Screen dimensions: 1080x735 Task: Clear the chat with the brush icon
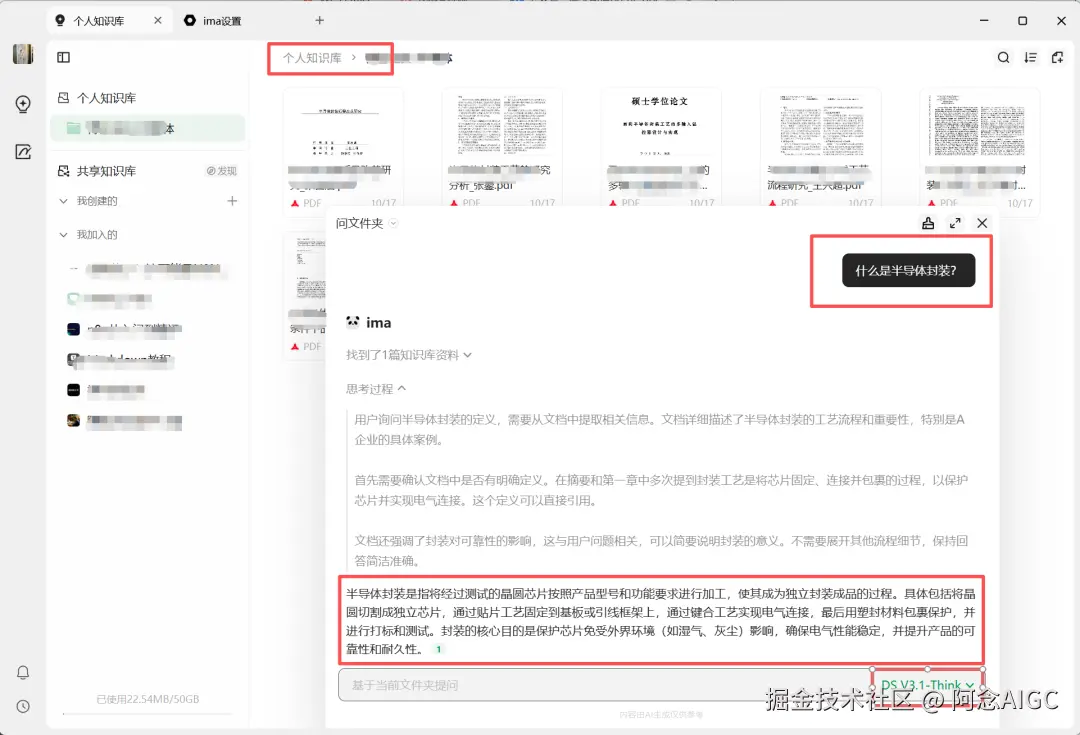tap(928, 223)
